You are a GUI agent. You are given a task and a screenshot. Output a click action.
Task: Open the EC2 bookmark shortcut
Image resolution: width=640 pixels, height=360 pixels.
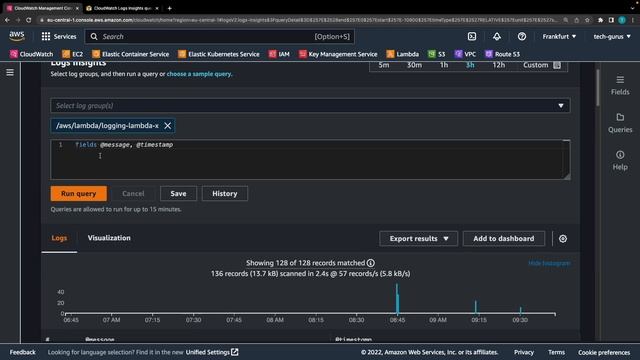[73, 54]
